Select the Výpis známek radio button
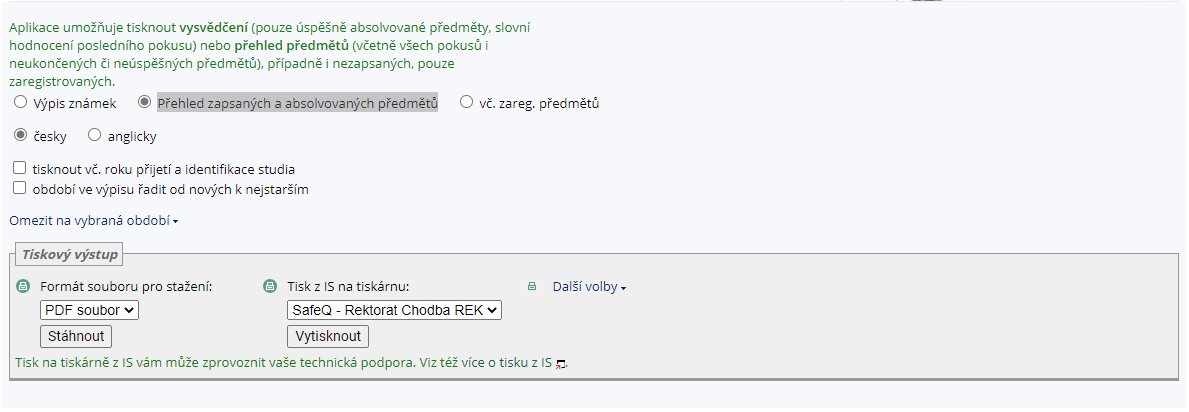The image size is (1189, 412). point(20,102)
